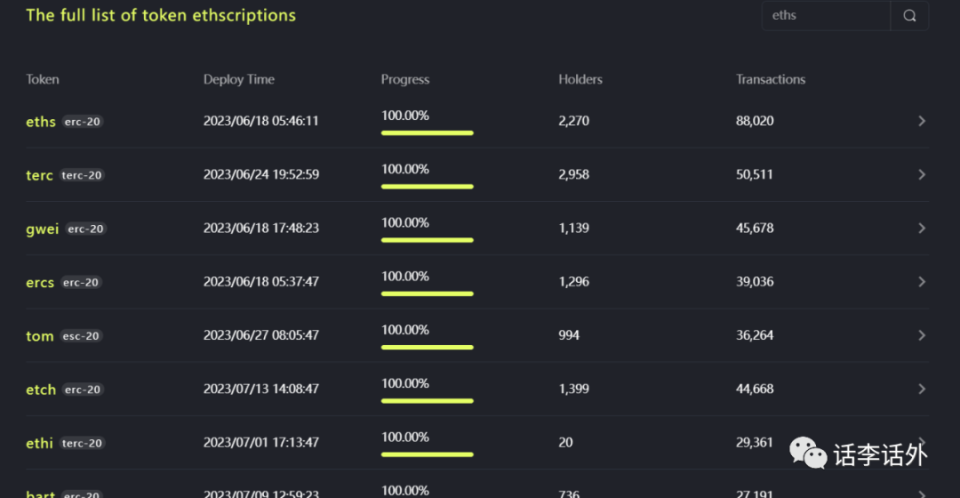Click the Deploy Time column header

click(x=239, y=80)
